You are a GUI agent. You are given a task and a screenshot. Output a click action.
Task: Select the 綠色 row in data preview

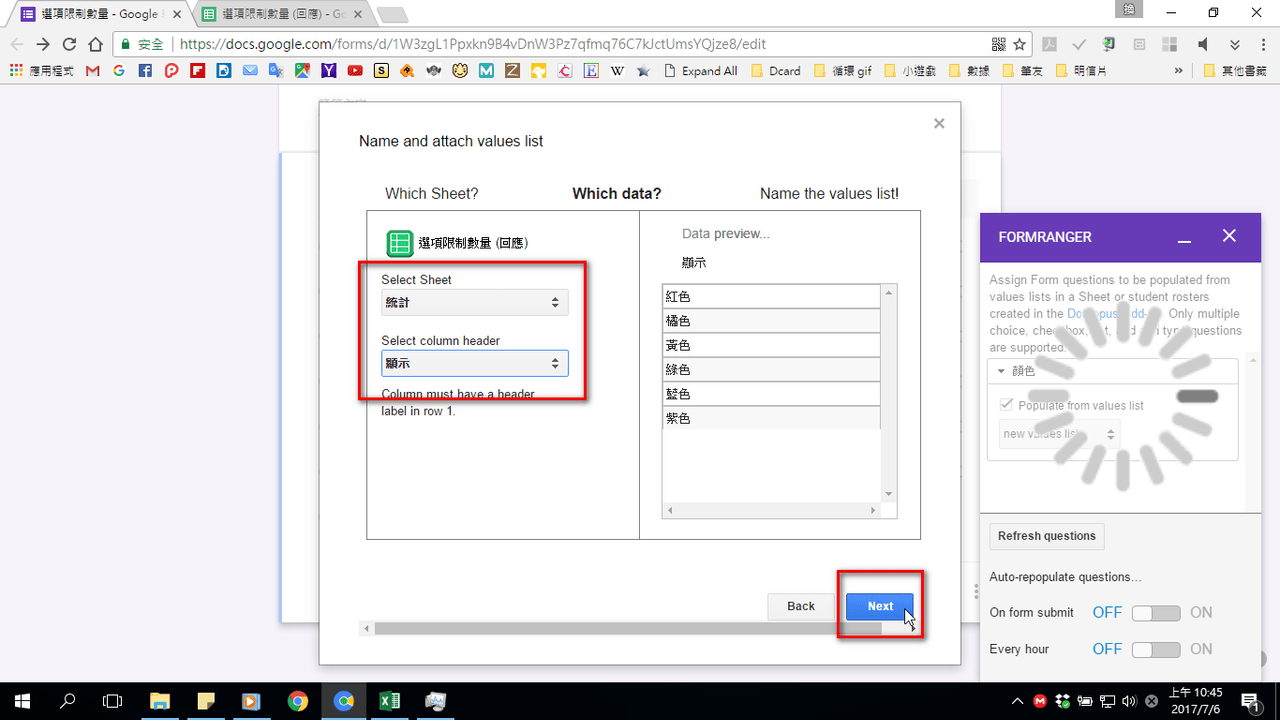[x=771, y=370]
